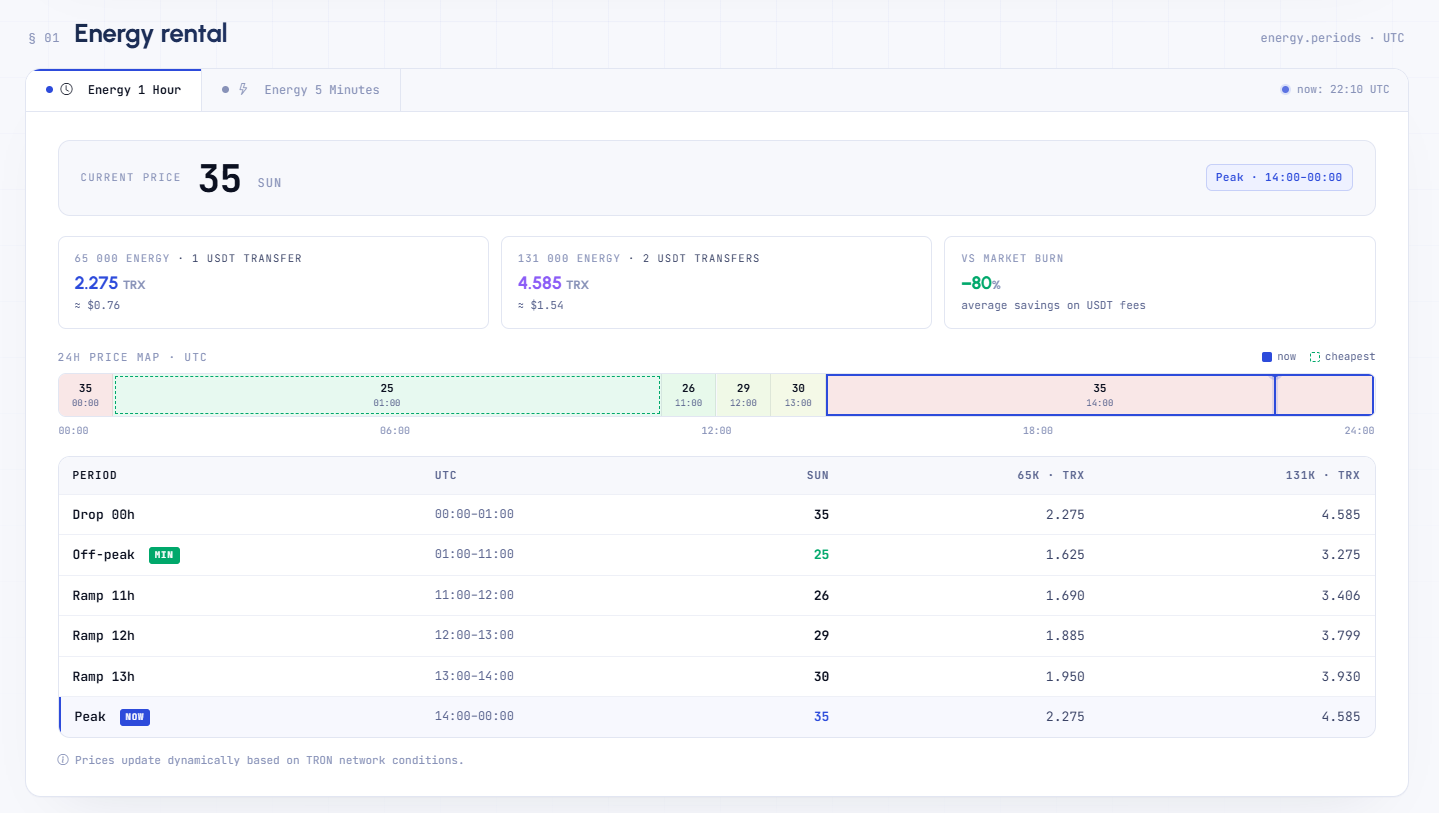Screen dimensions: 1439x813
Task: Click the blue now legend square
Action: coord(1267,357)
